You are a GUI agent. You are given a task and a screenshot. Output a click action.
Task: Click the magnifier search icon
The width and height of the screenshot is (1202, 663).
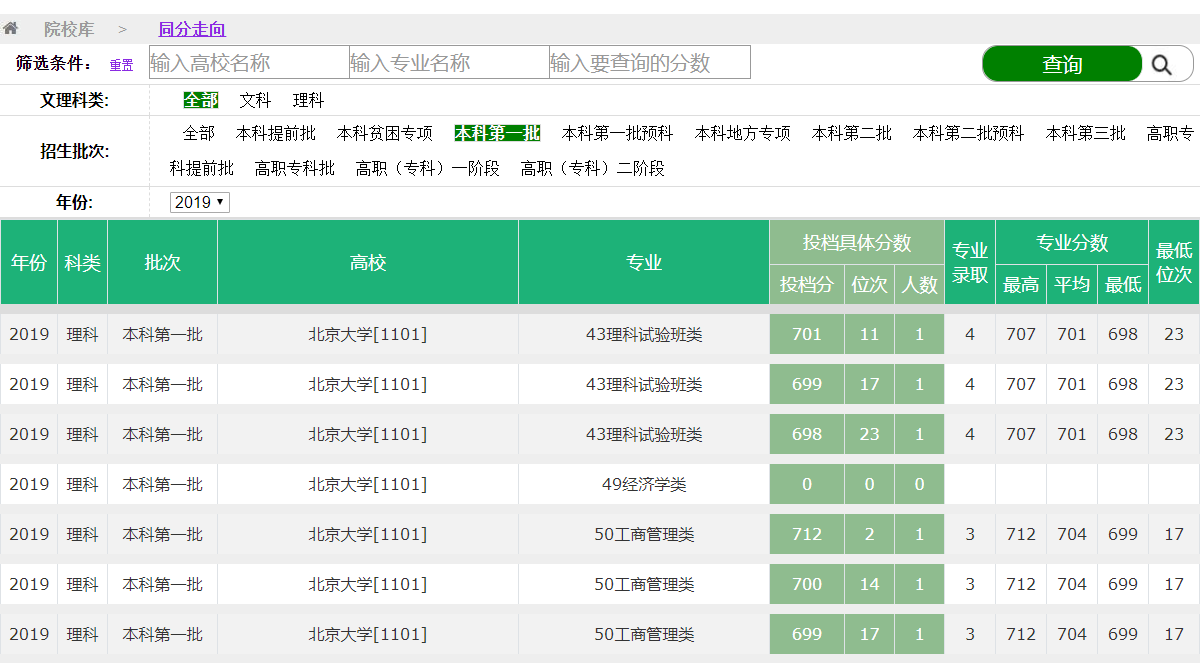[x=1161, y=65]
